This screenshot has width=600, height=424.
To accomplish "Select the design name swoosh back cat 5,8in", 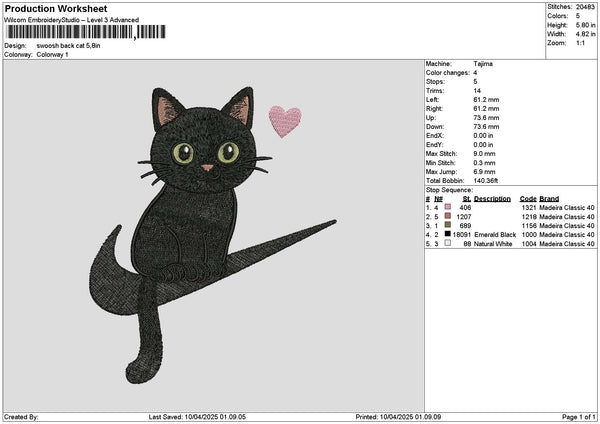I will [68, 46].
